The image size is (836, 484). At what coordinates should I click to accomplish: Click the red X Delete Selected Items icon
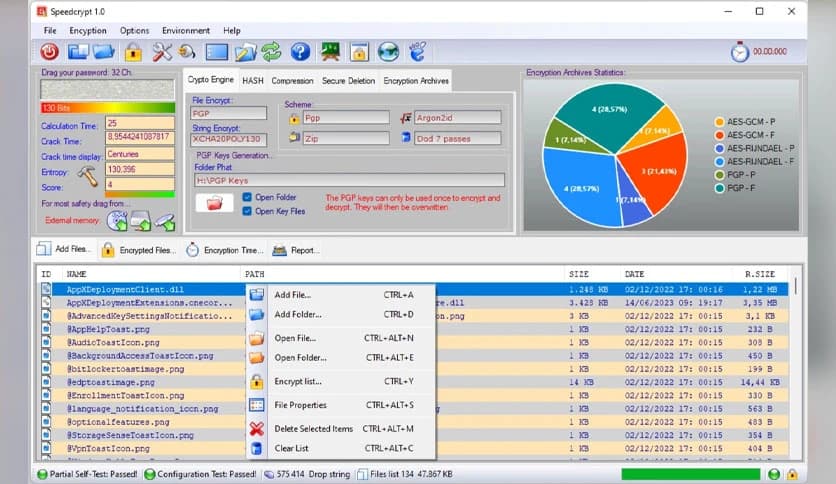coord(256,429)
